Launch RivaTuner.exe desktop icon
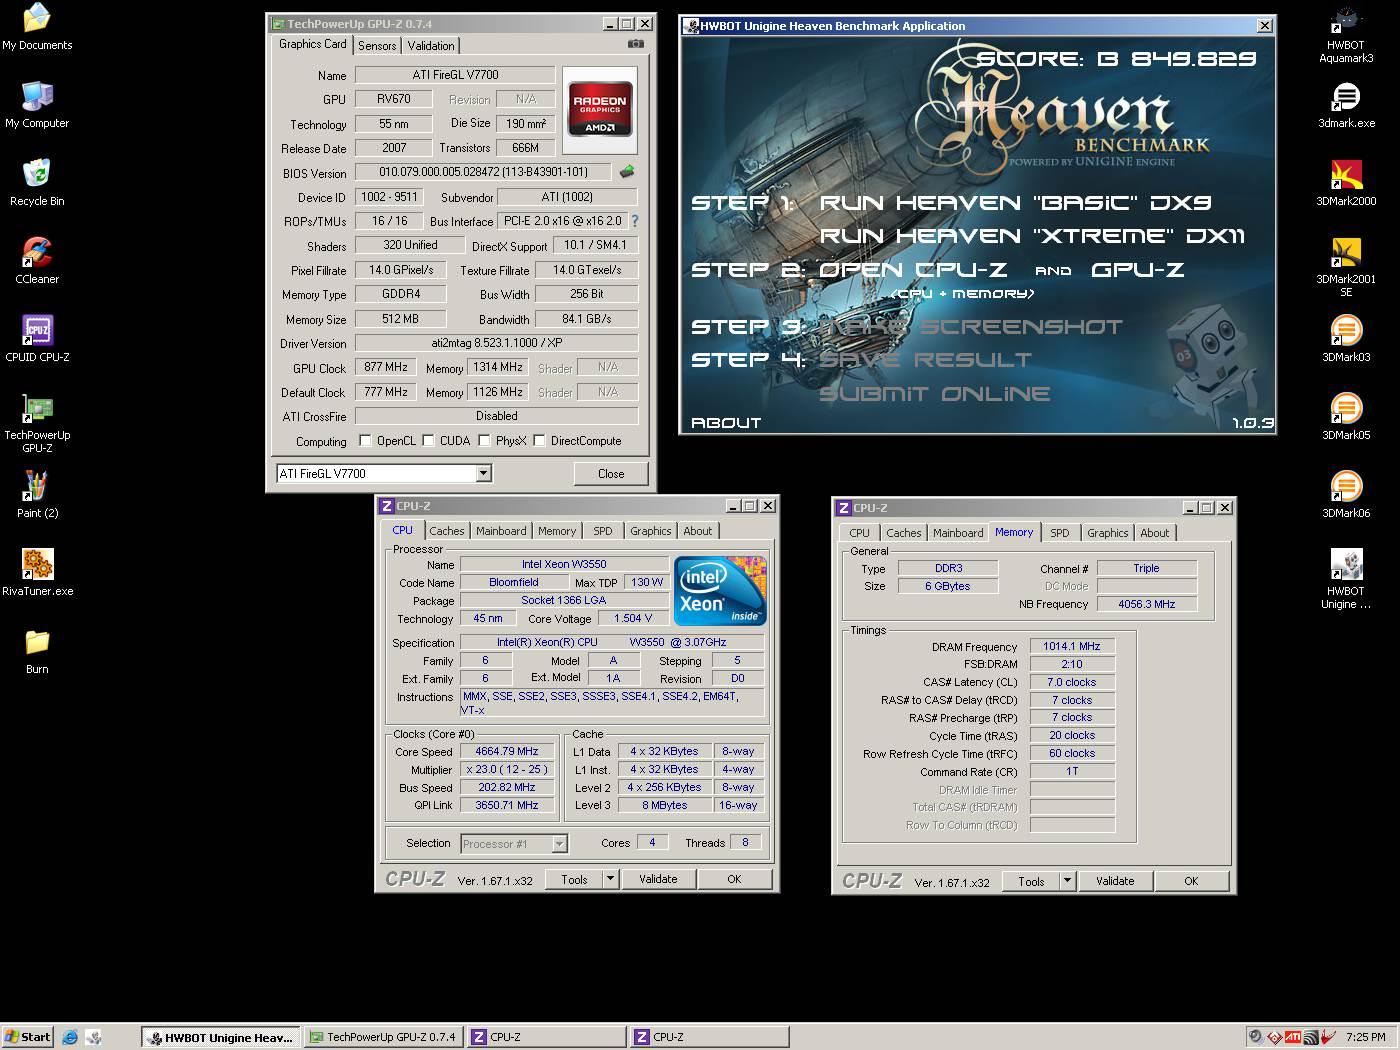This screenshot has width=1400, height=1050. pyautogui.click(x=37, y=573)
